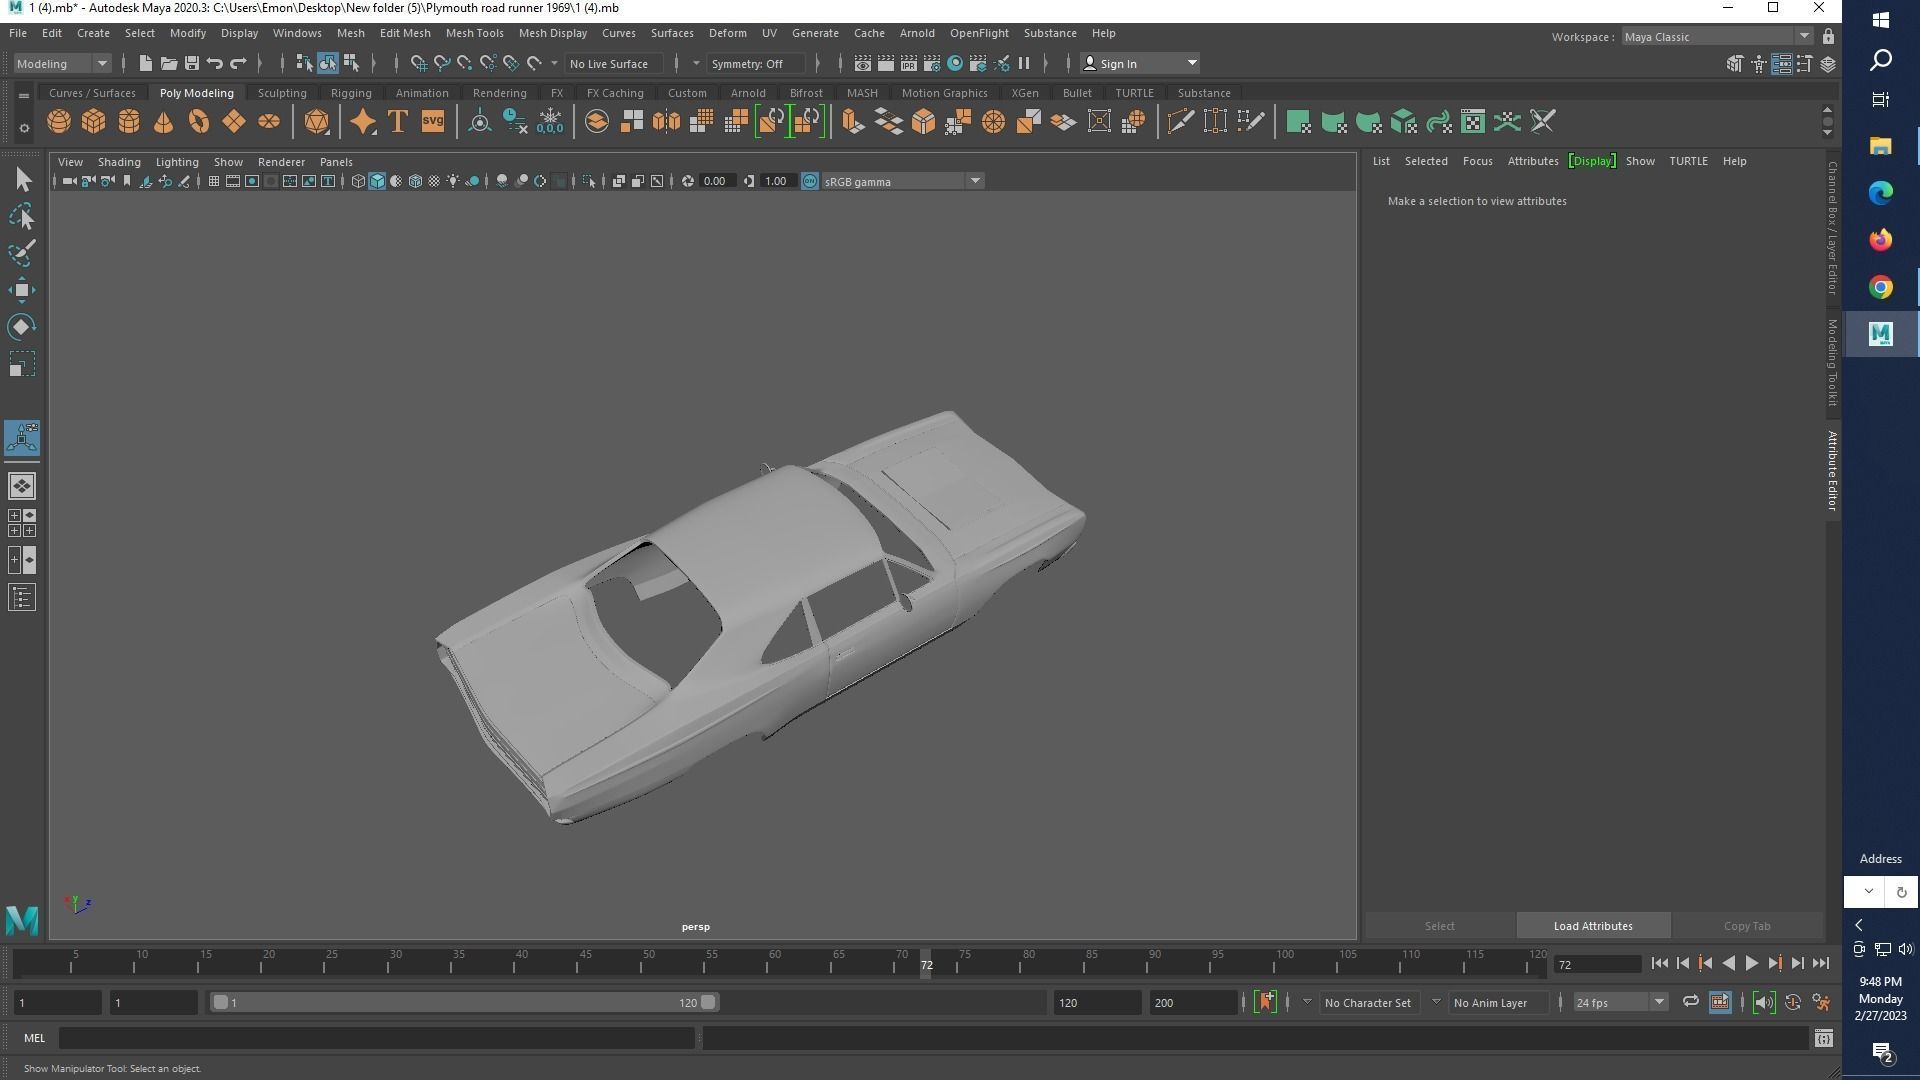Open the Mesh Tools menu
1920x1080 pixels.
(x=474, y=33)
